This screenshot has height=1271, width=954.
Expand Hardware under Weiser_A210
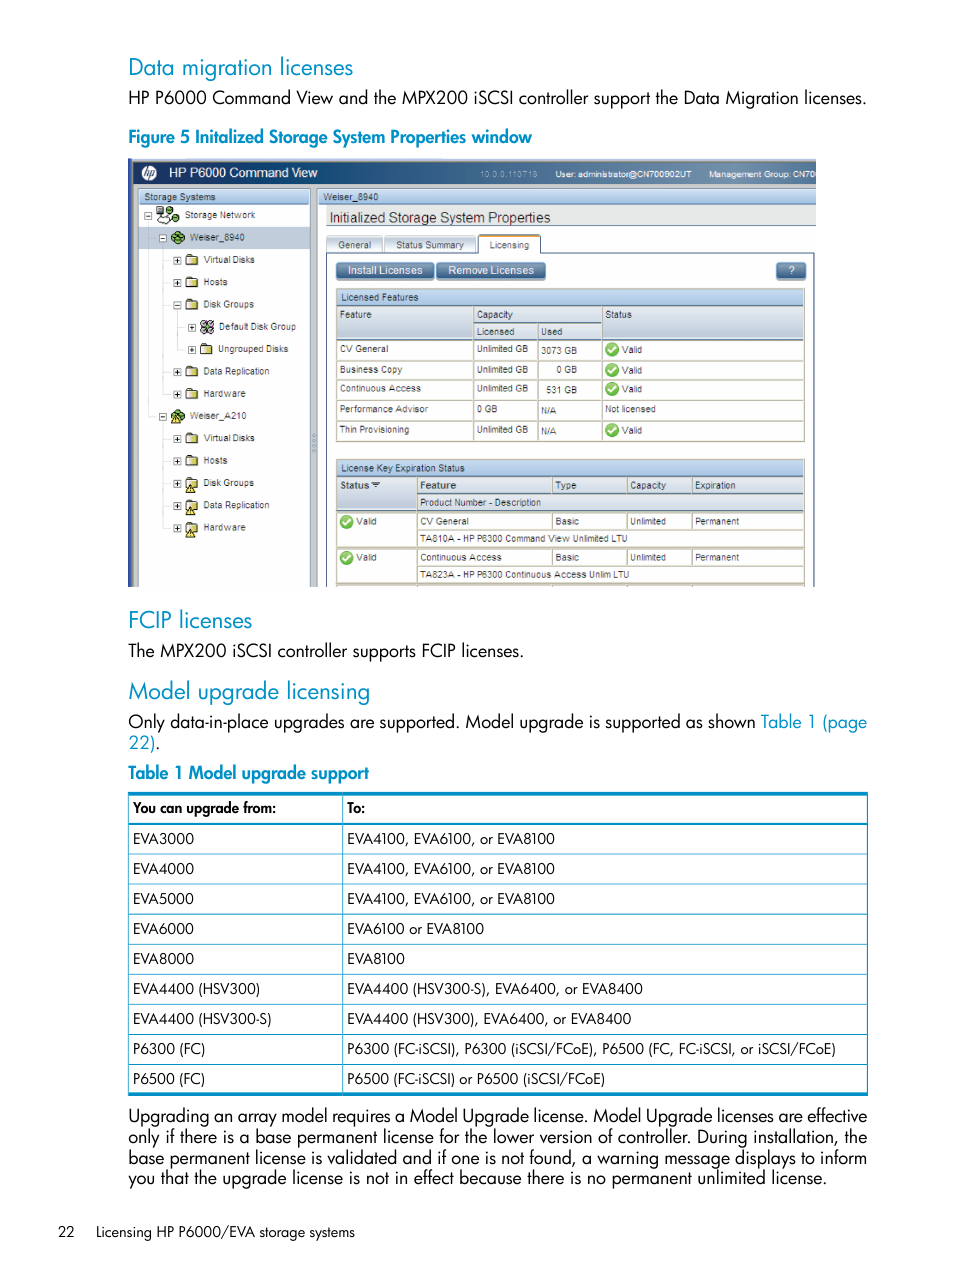[177, 529]
